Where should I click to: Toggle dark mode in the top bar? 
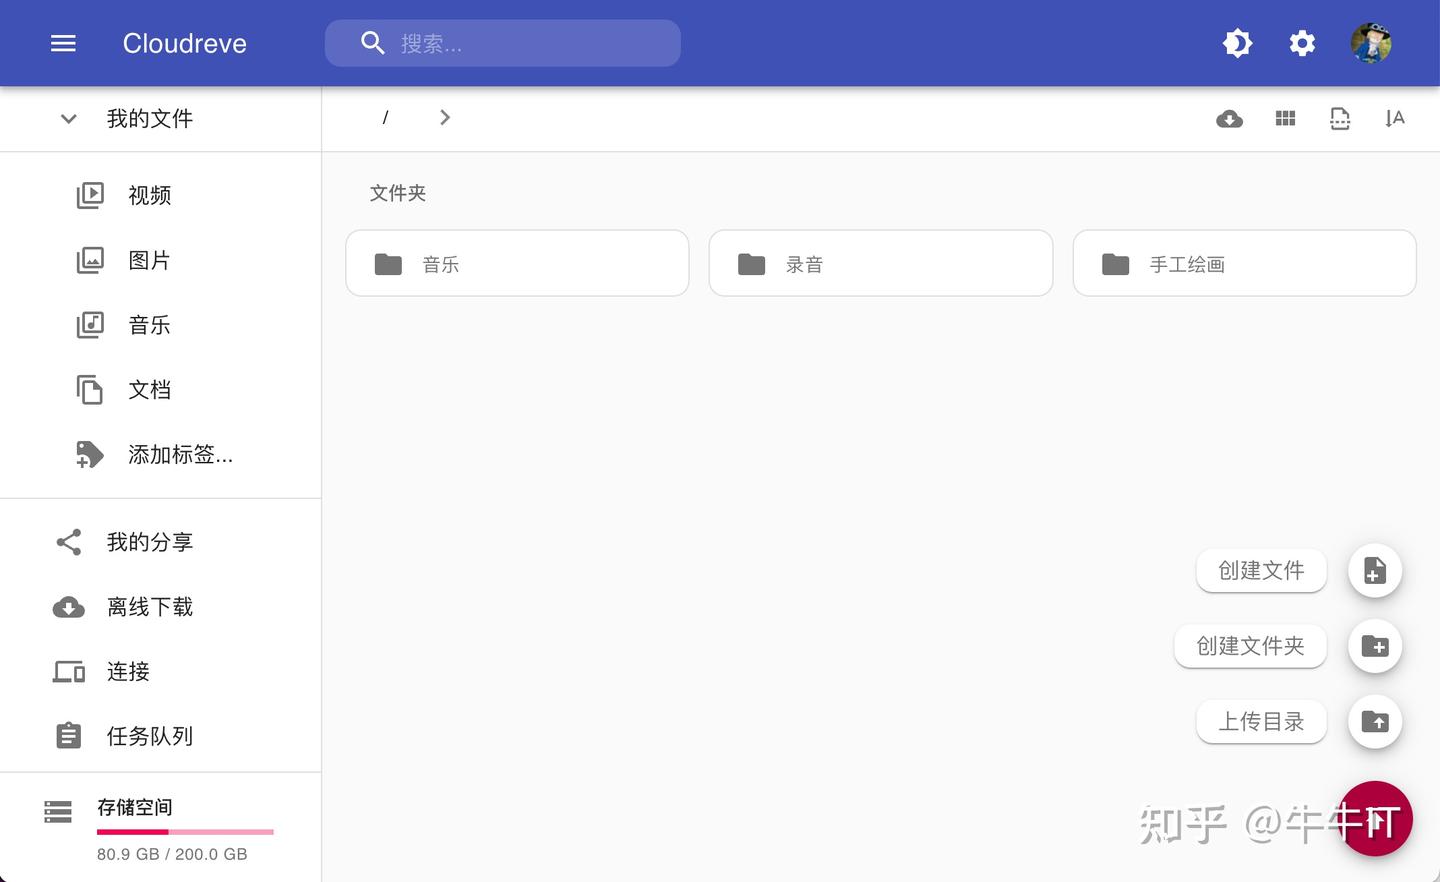point(1237,43)
